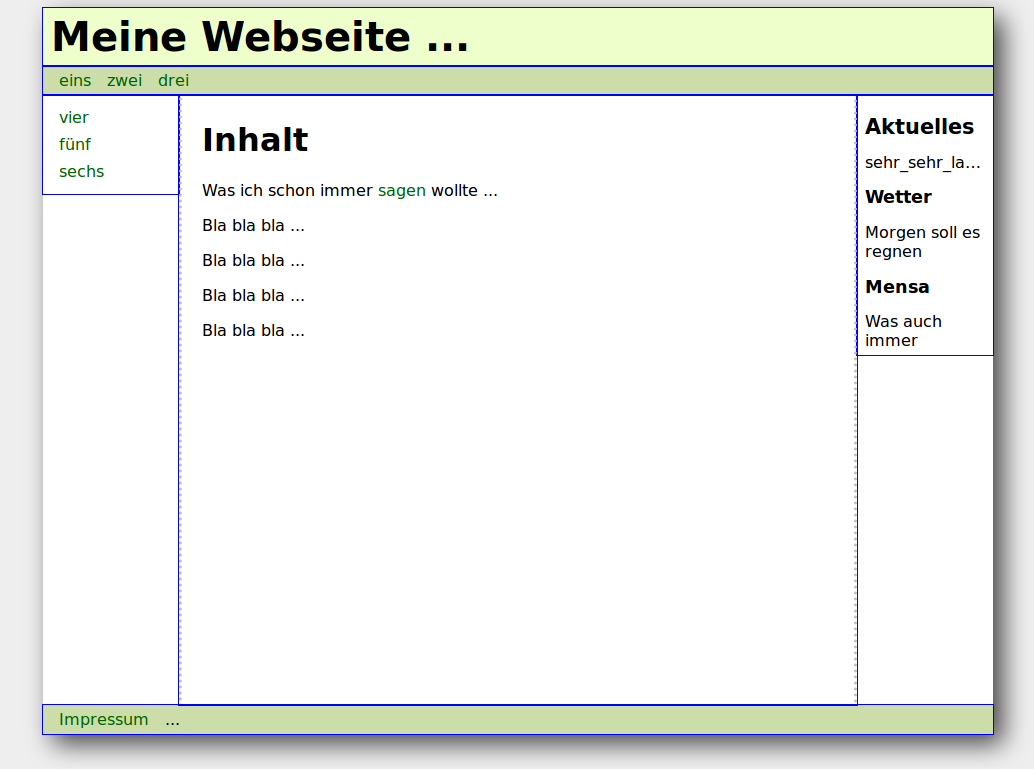Click the 'Mensa' heading
1034x769 pixels.
point(897,287)
